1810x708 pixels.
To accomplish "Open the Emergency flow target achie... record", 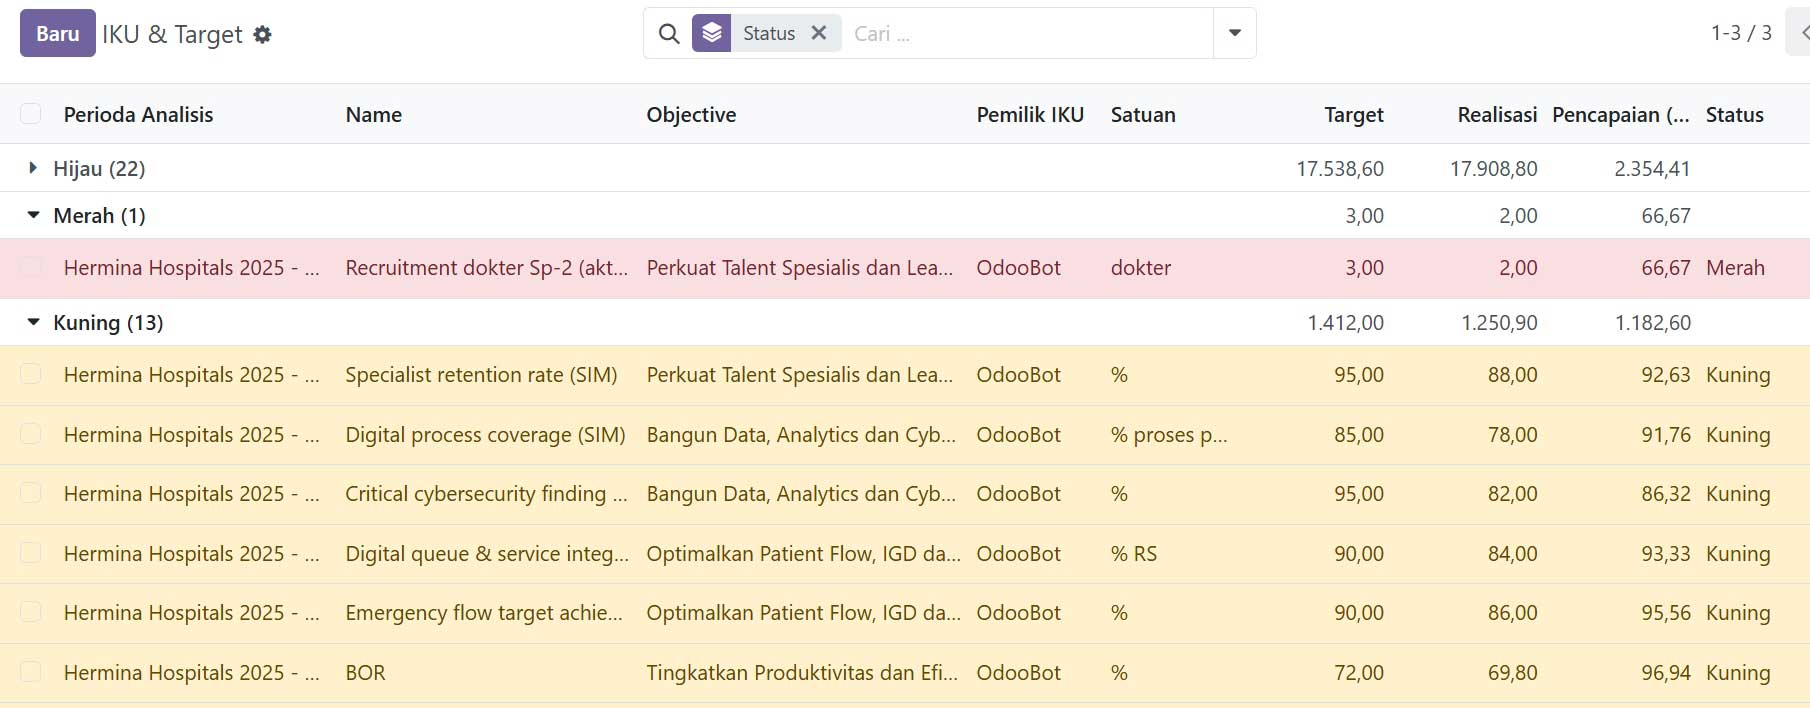I will click(x=484, y=613).
